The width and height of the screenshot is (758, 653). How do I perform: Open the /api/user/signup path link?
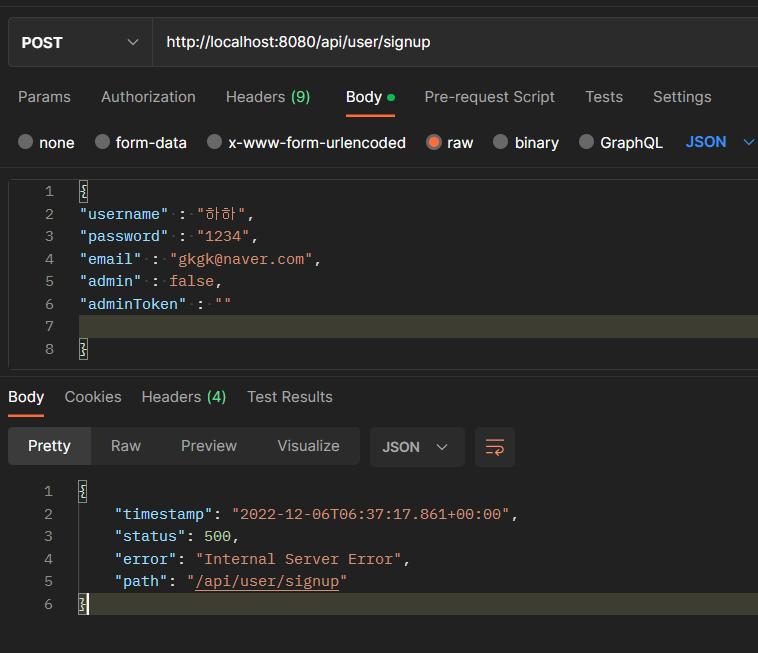click(x=267, y=581)
